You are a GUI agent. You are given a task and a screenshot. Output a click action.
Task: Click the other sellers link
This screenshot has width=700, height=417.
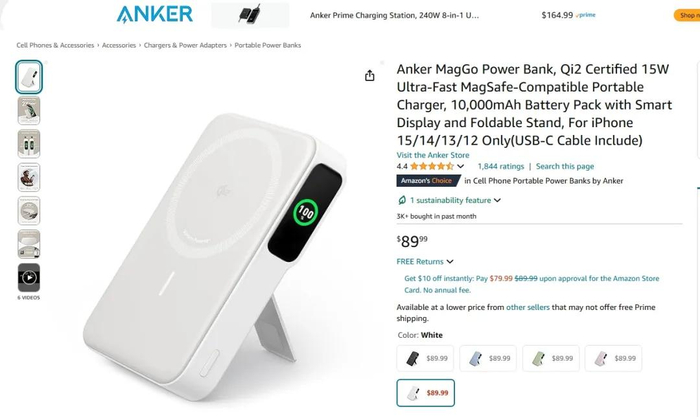pyautogui.click(x=528, y=307)
